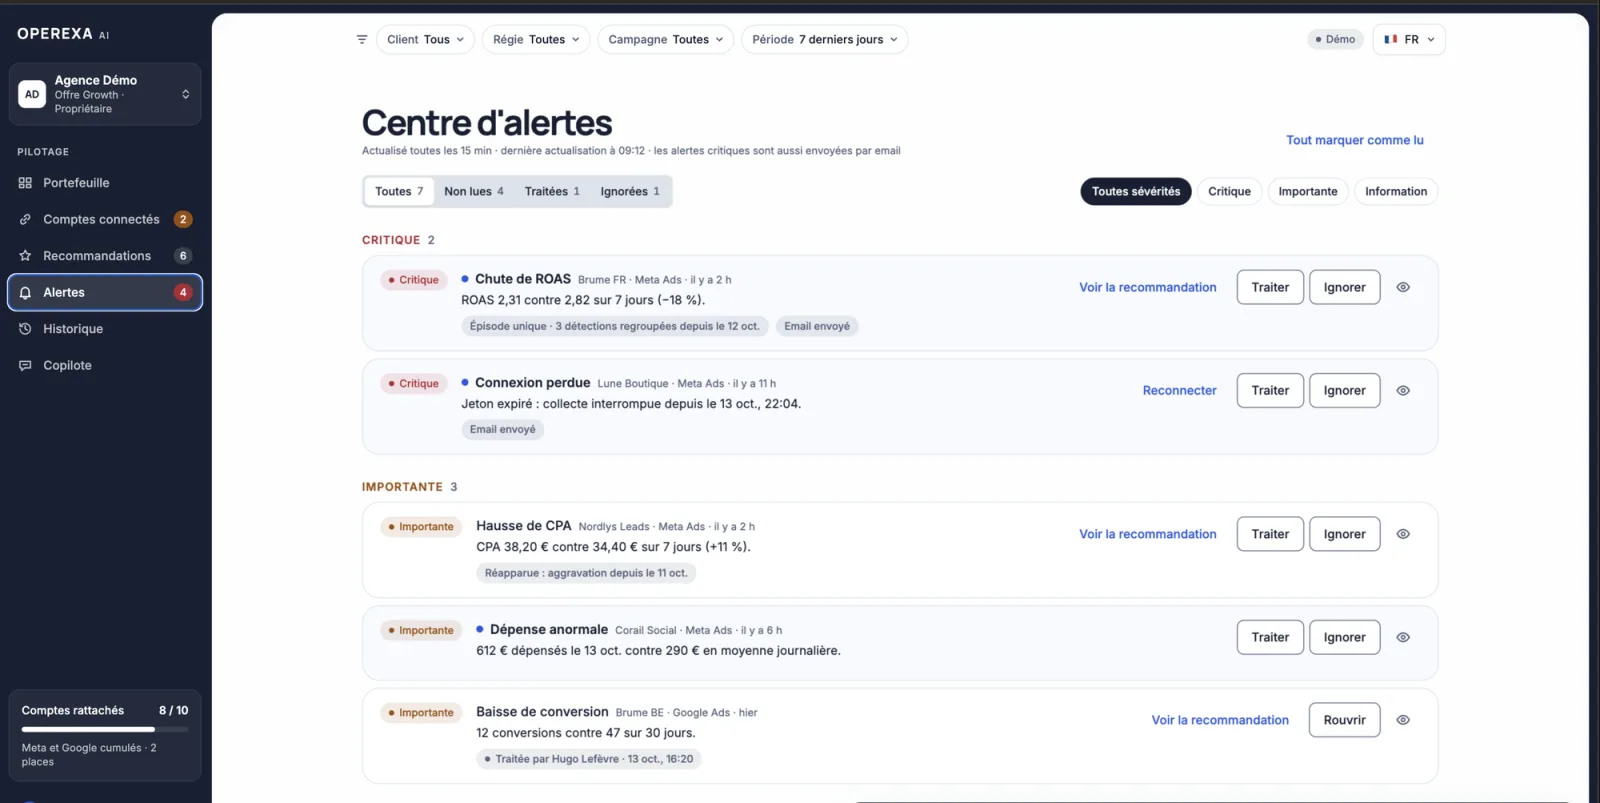This screenshot has width=1600, height=803.
Task: Open the FR language dropdown
Action: pos(1409,39)
